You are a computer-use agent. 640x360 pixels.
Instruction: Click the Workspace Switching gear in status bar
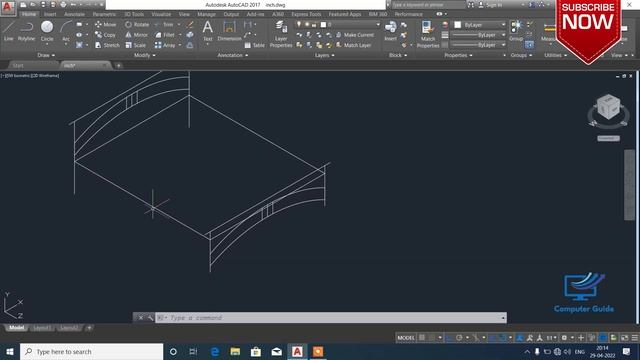tap(564, 338)
